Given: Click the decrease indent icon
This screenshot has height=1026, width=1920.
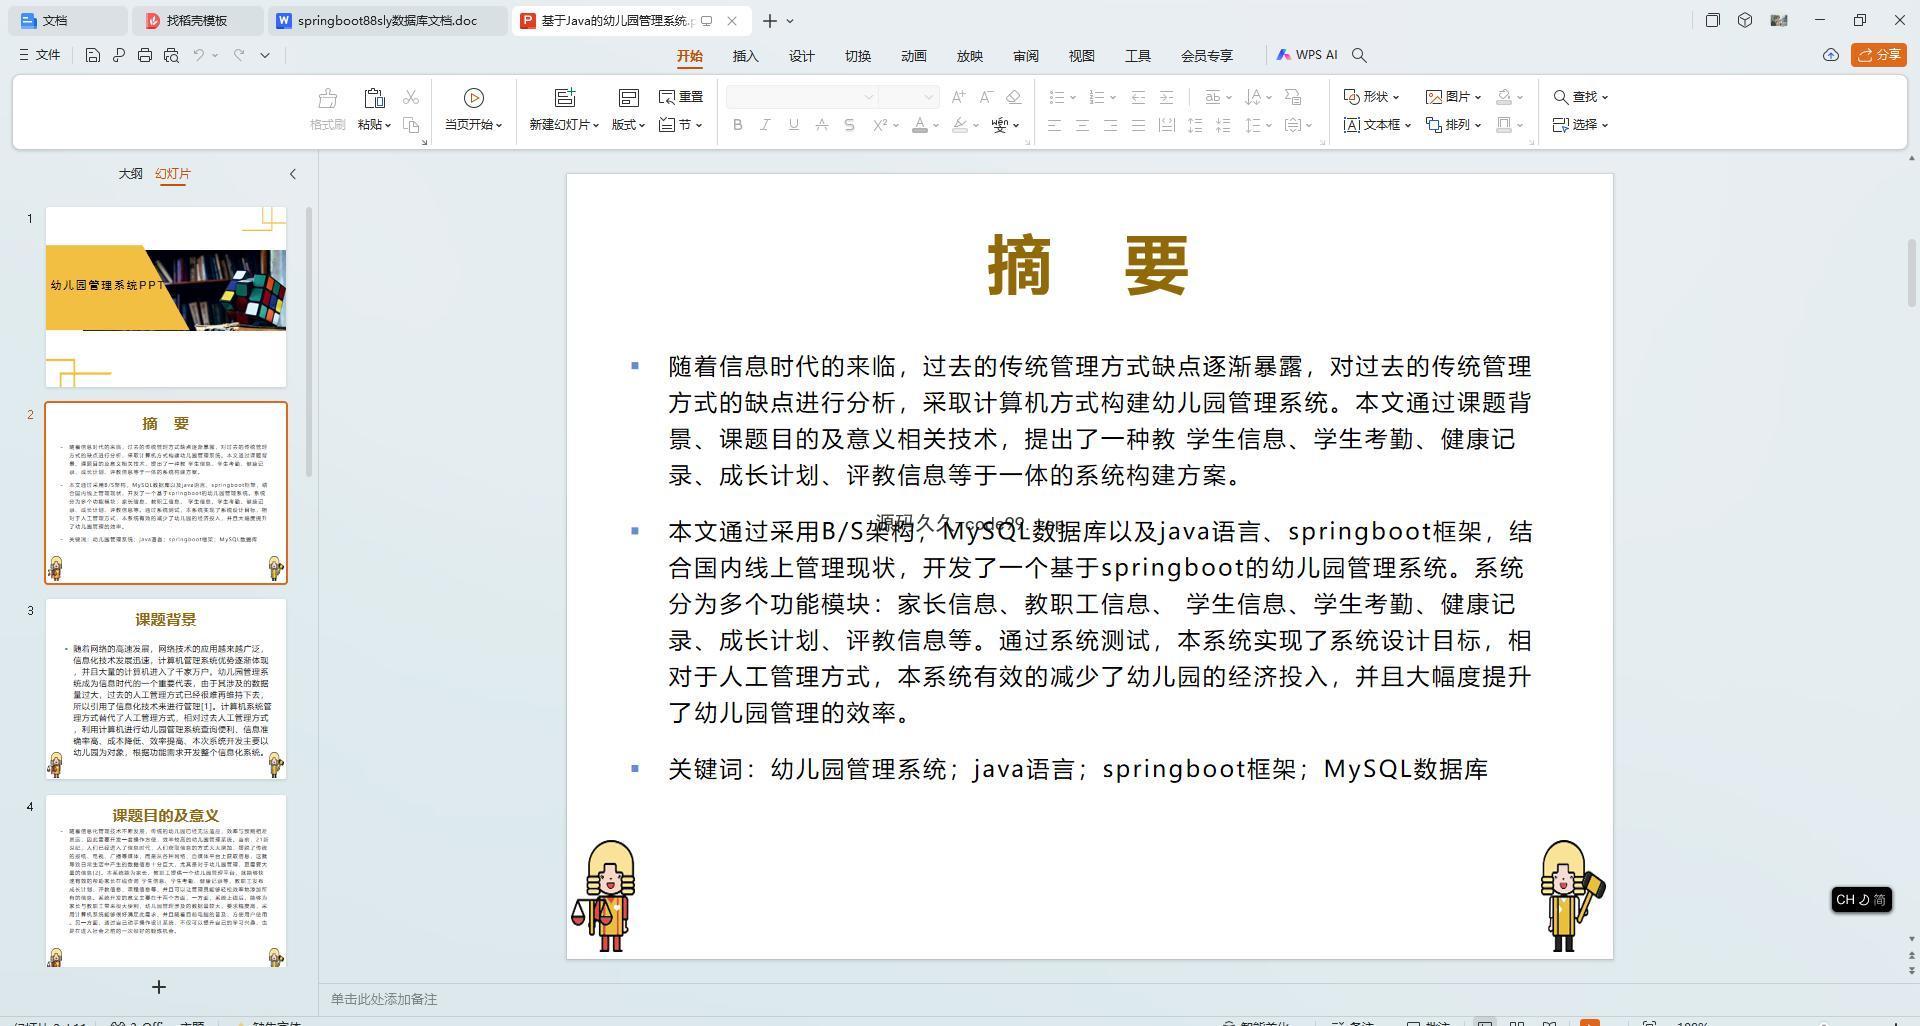Looking at the screenshot, I should click(1138, 97).
